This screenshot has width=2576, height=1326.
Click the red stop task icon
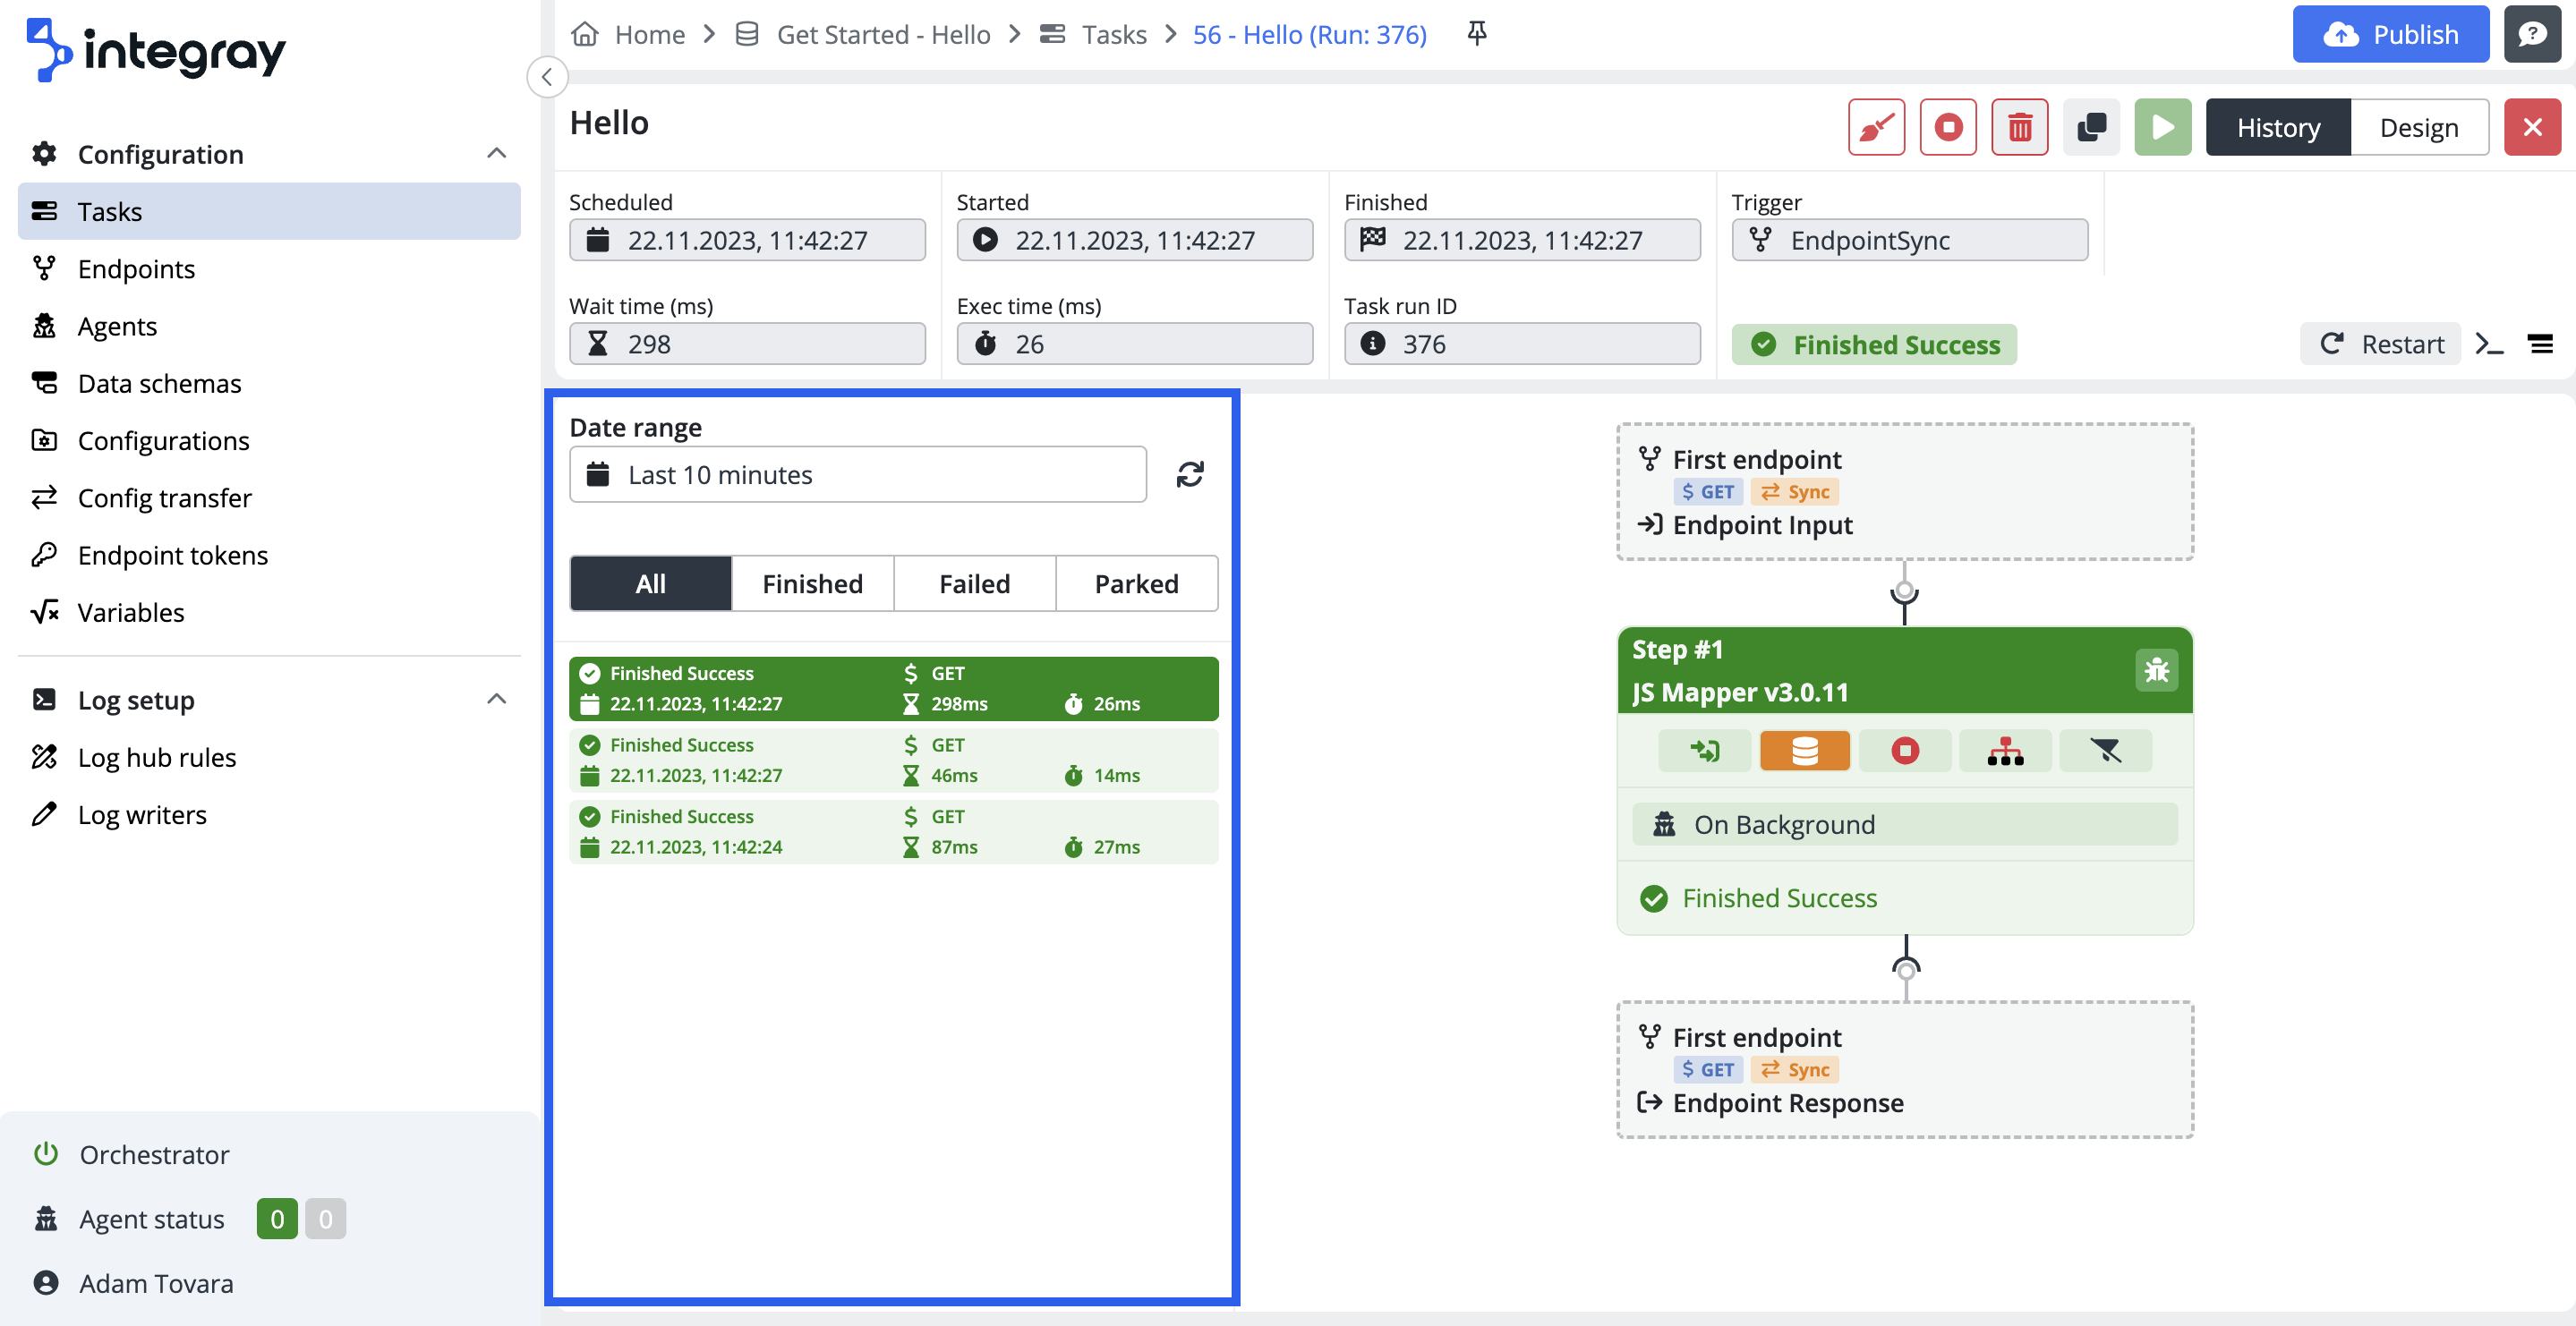[x=1947, y=127]
